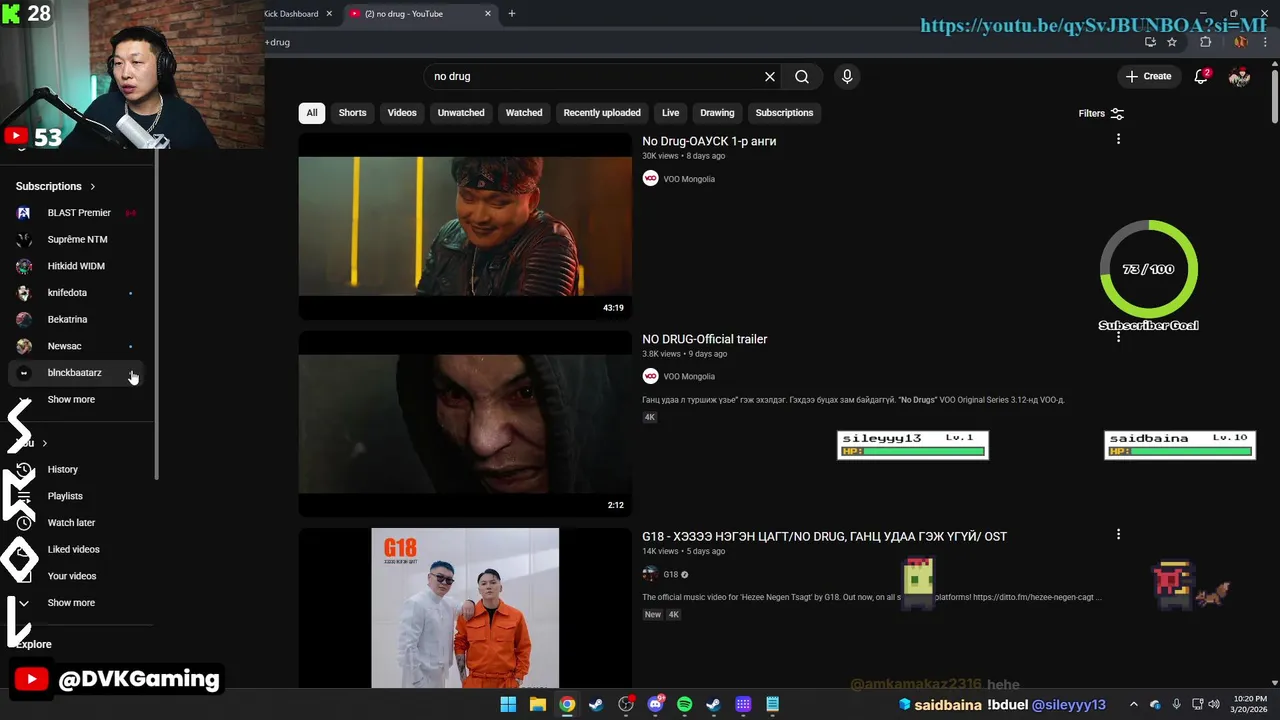This screenshot has height=720, width=1280.
Task: Open Spotify from the taskbar
Action: point(684,704)
